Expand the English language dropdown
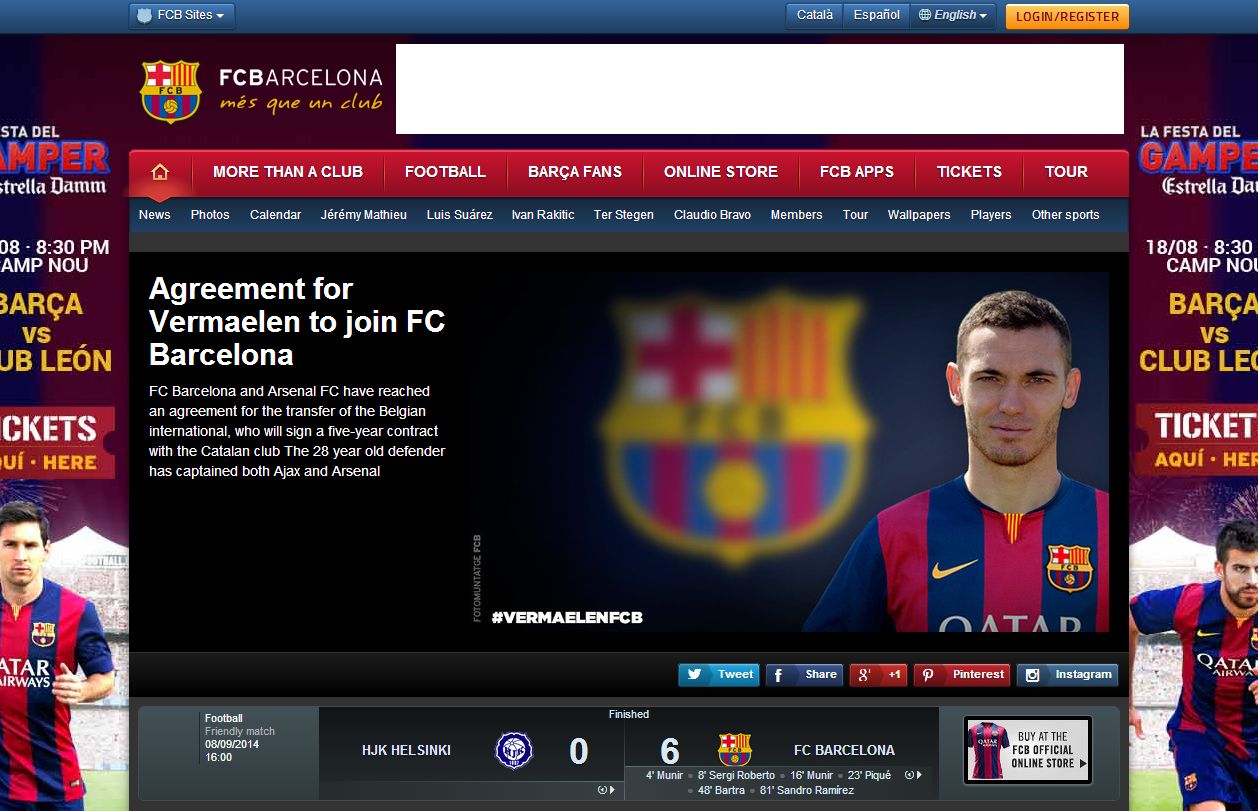 coord(953,15)
